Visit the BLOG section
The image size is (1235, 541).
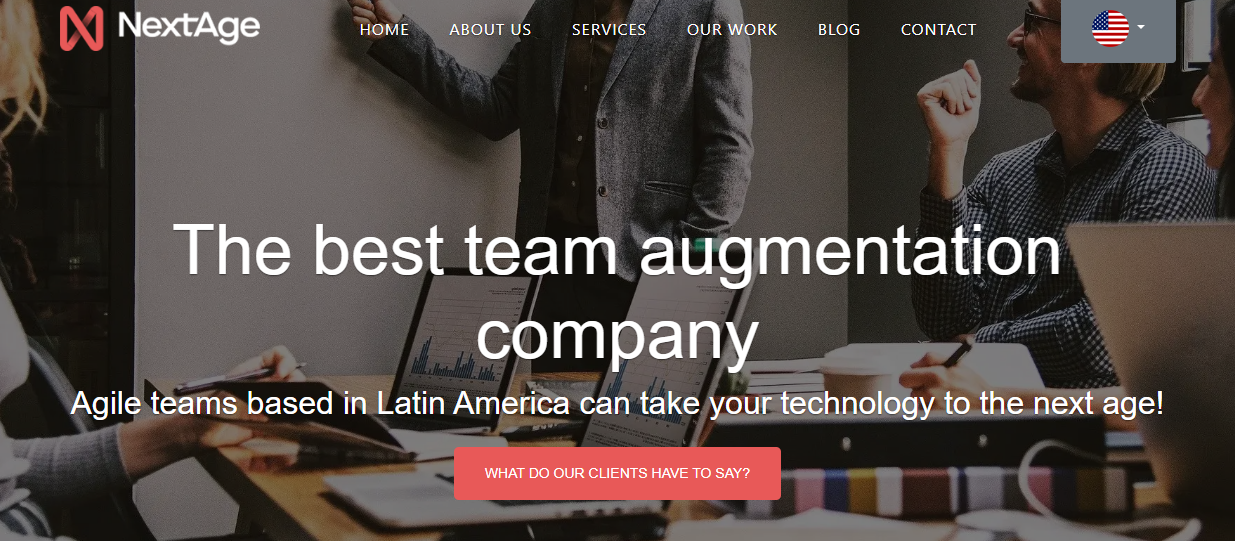click(839, 30)
